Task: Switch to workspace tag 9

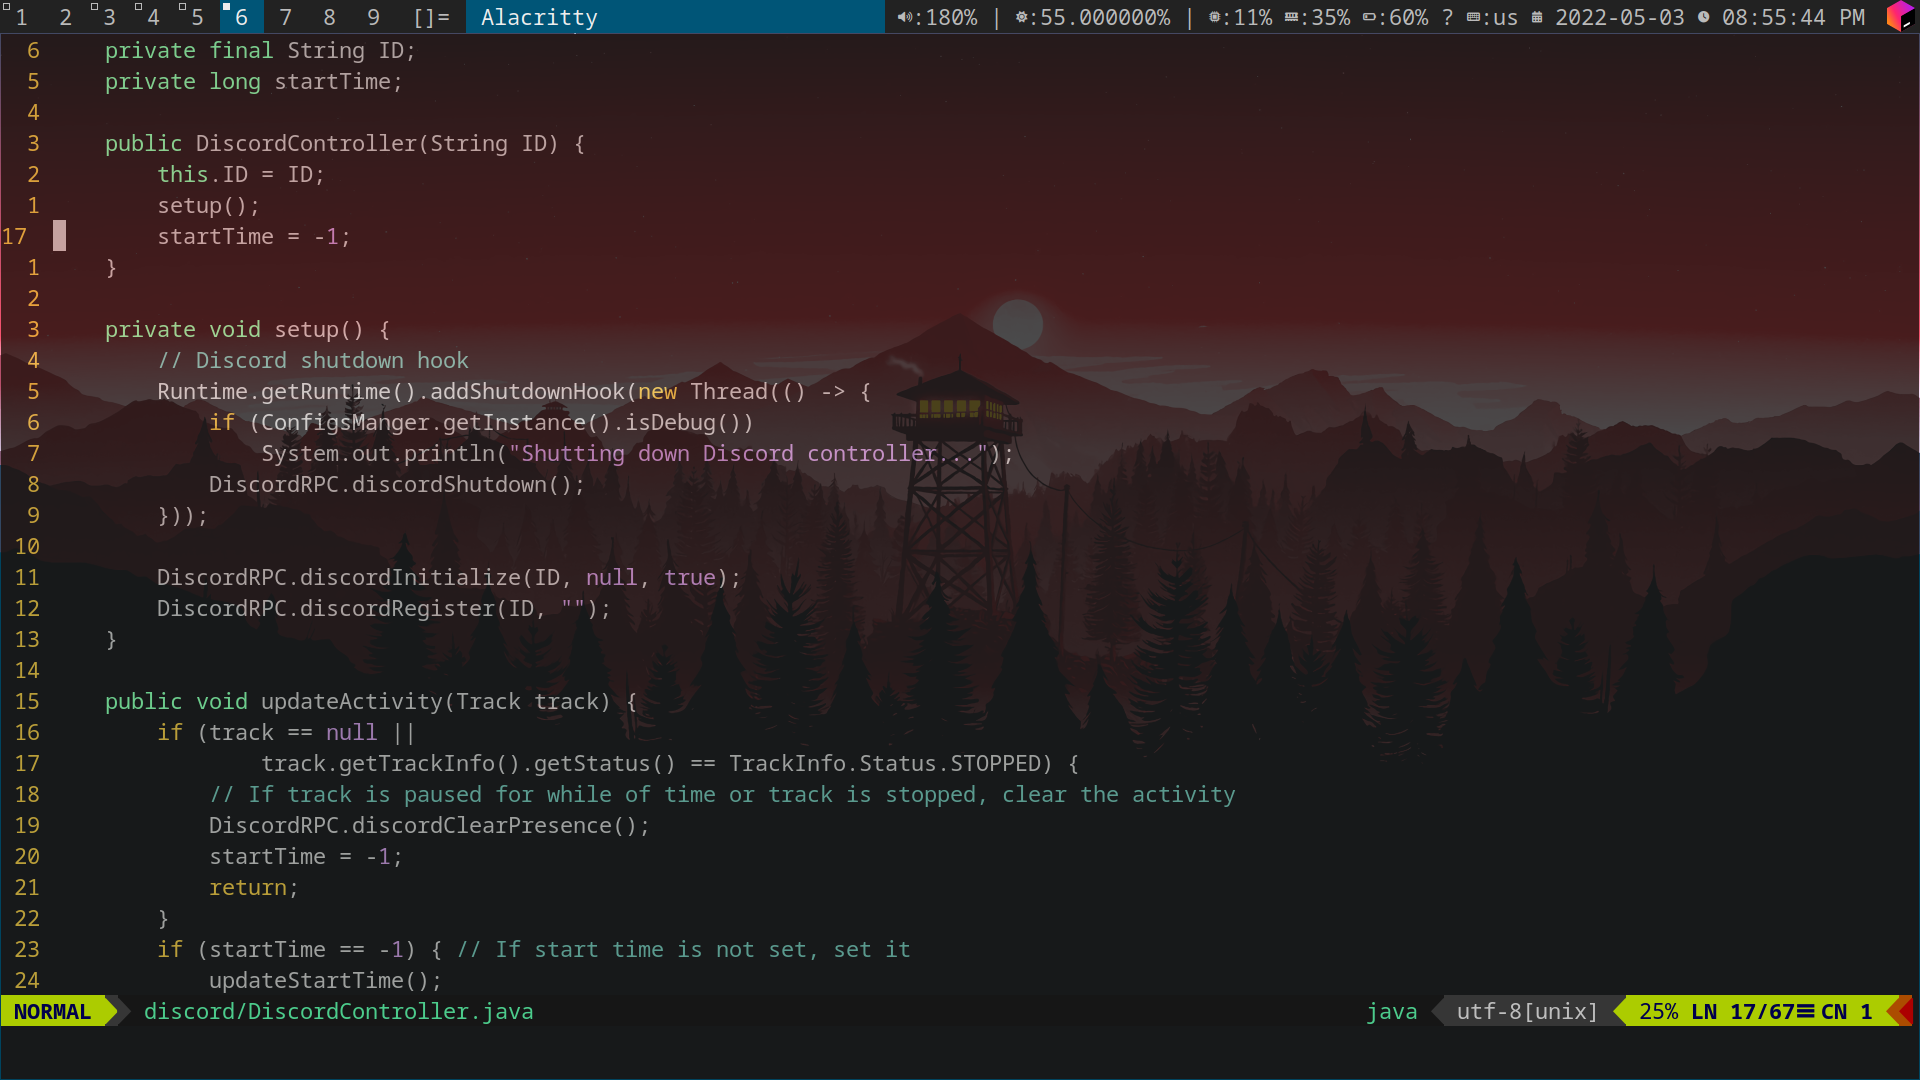Action: point(373,17)
